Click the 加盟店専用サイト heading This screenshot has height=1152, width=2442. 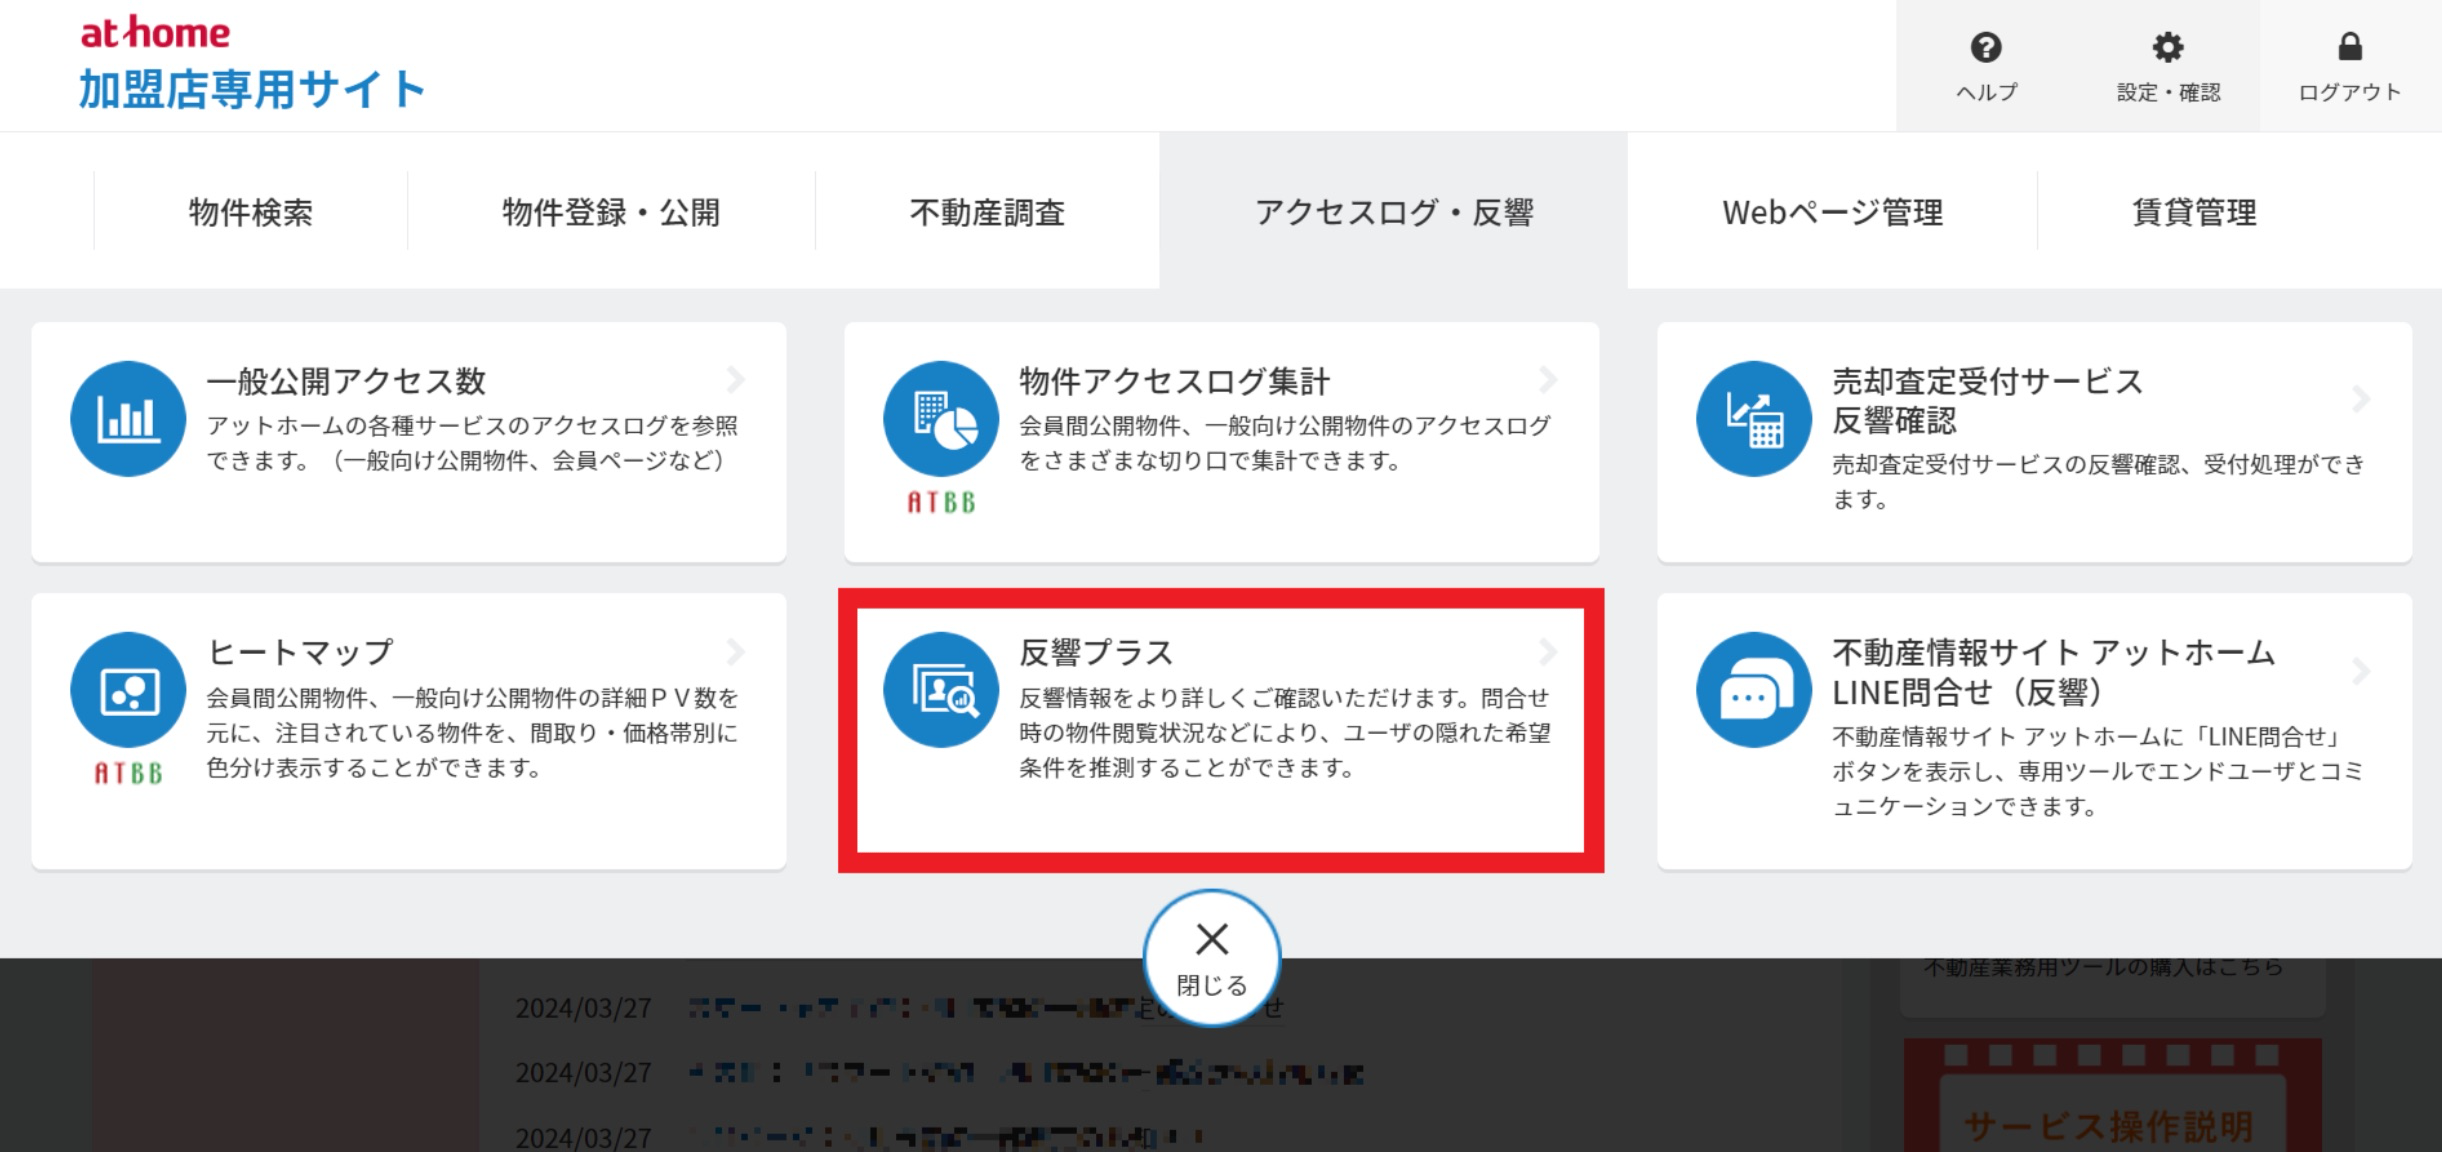pos(252,89)
